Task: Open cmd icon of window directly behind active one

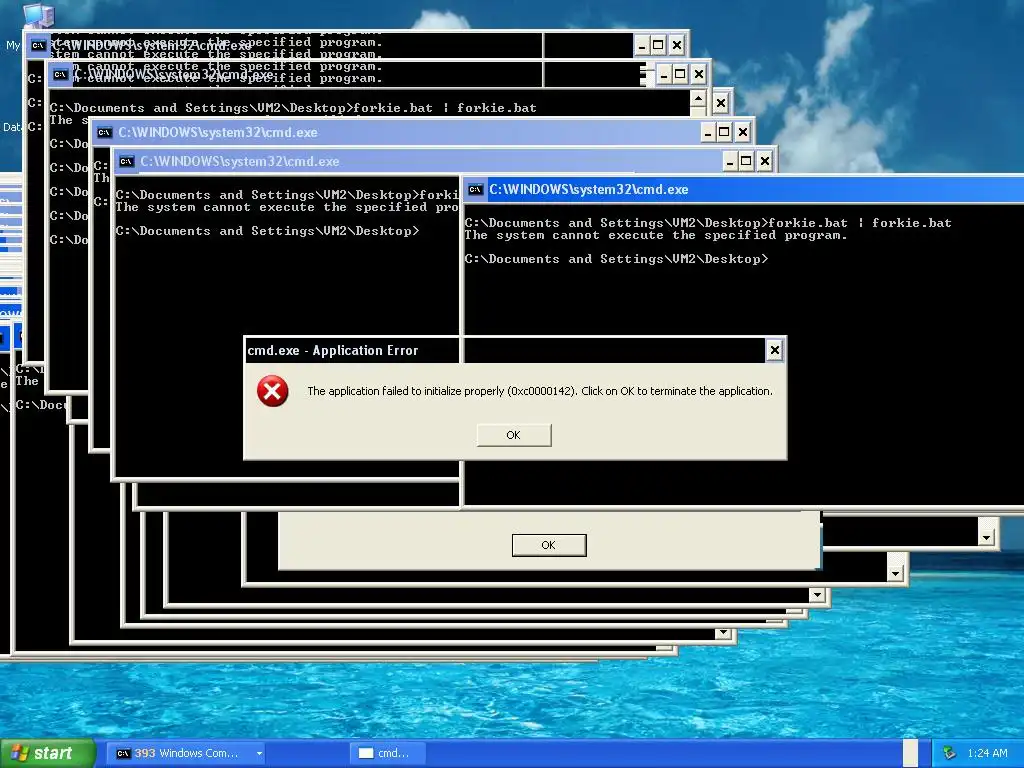Action: point(127,161)
